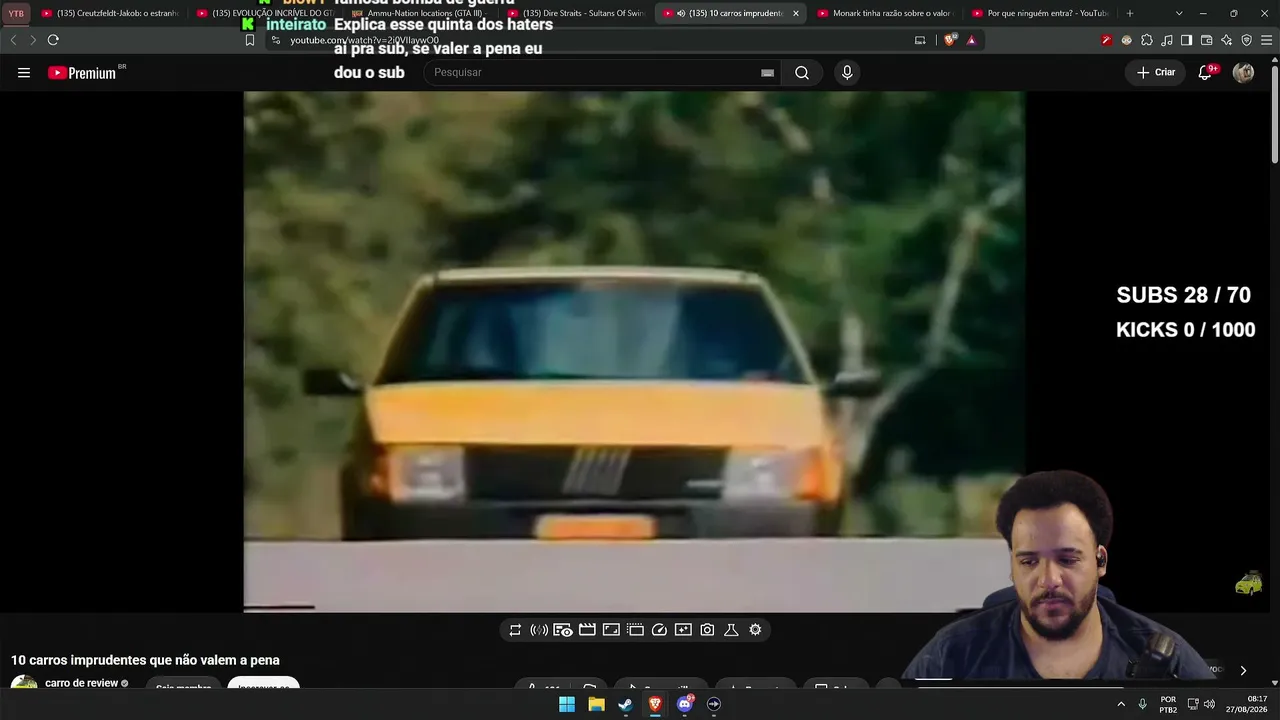Open the playback speed gauge

(x=659, y=630)
